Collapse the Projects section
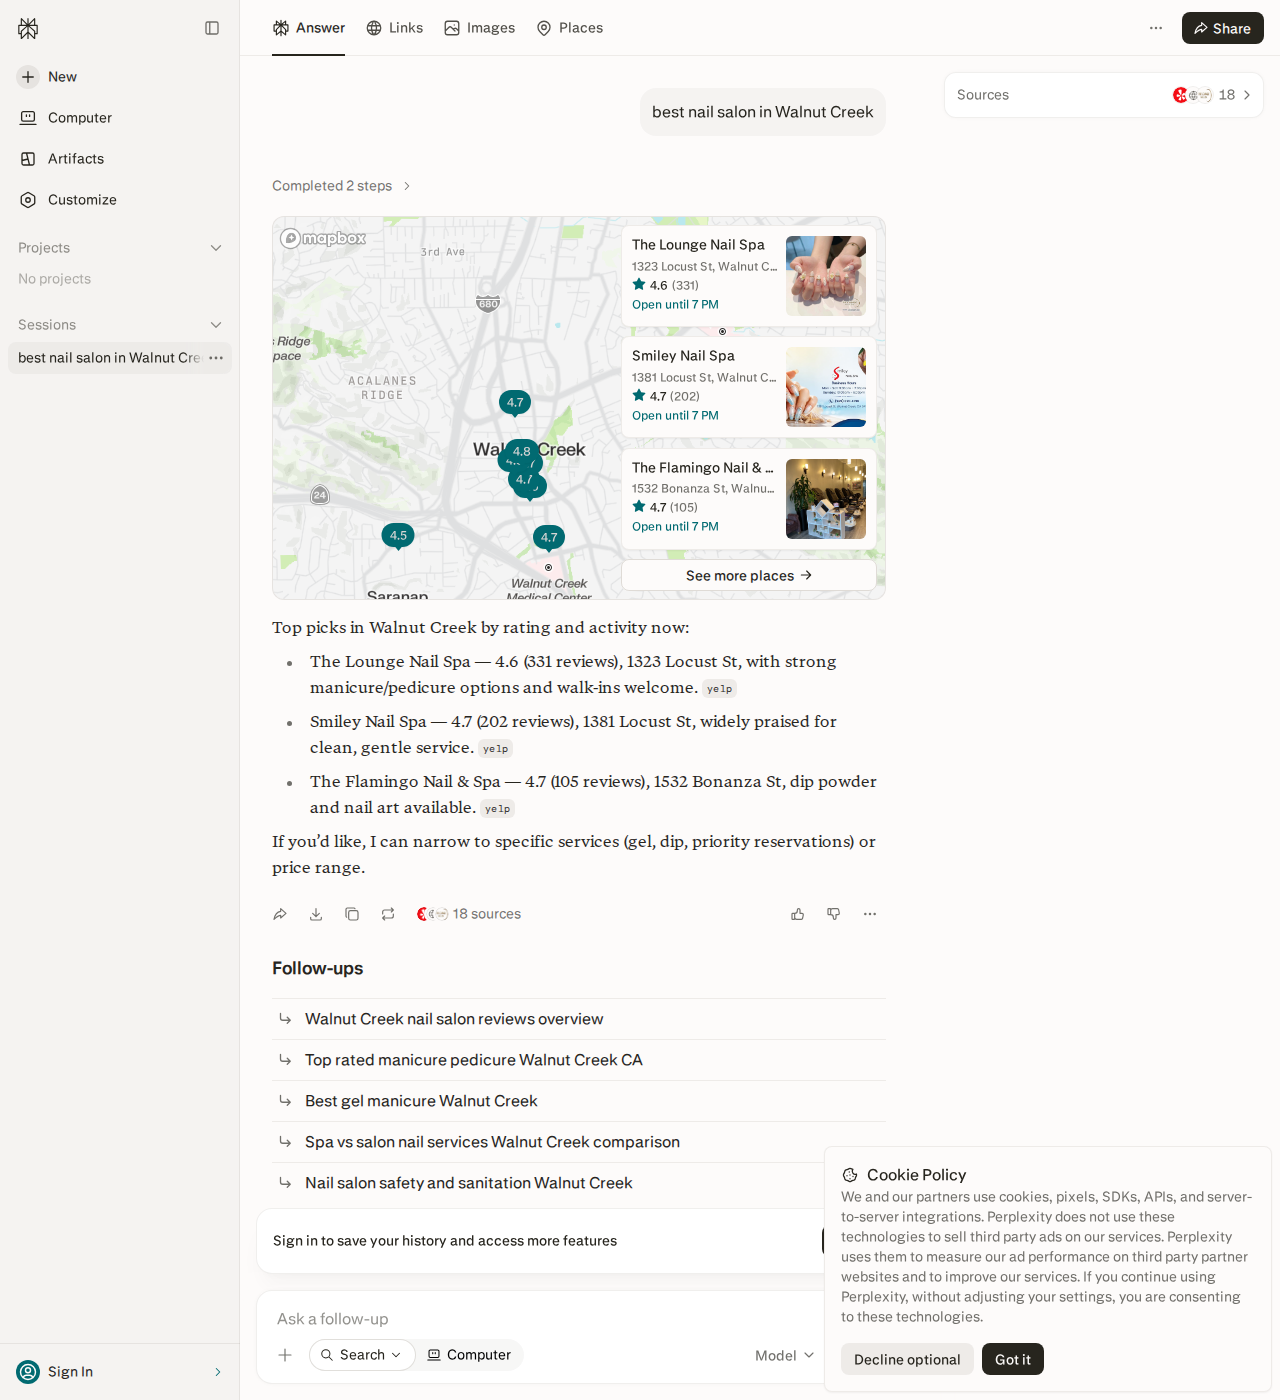This screenshot has width=1280, height=1400. [216, 248]
